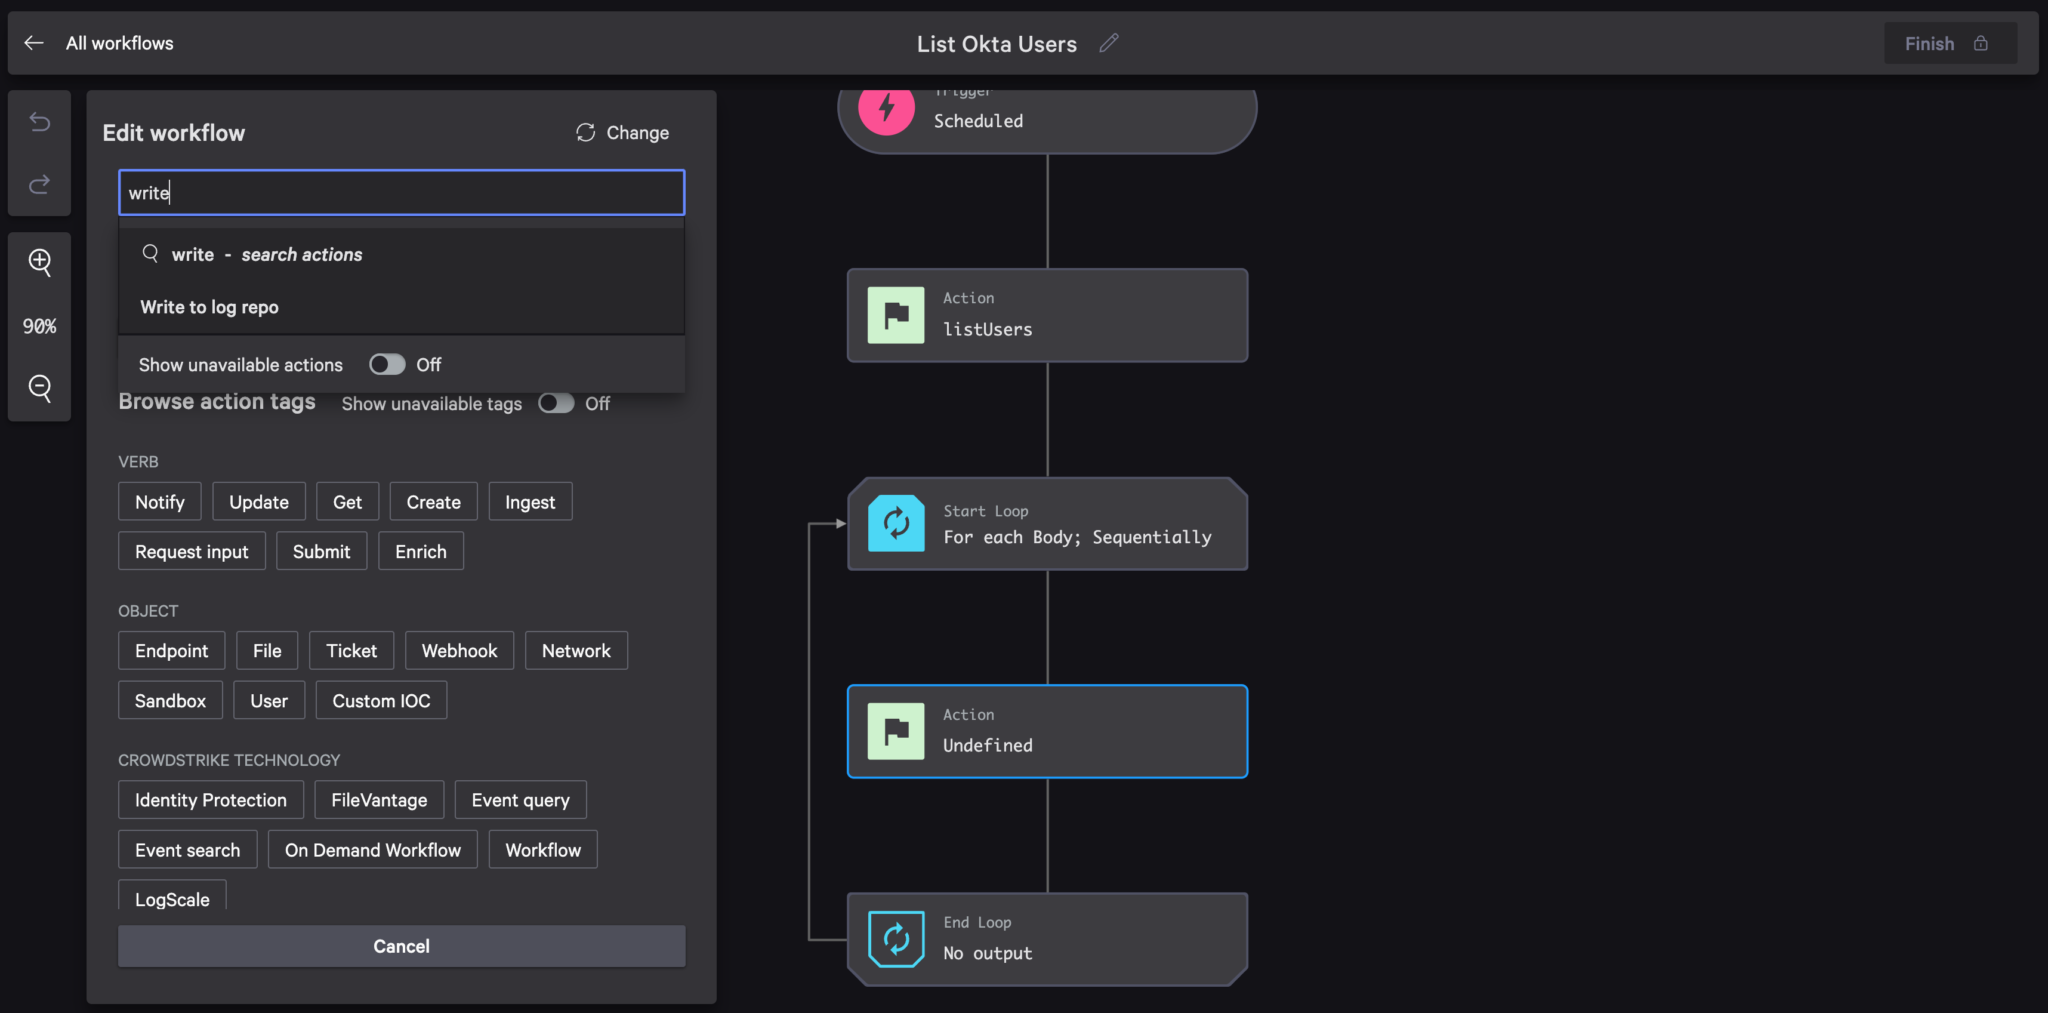Image resolution: width=2048 pixels, height=1013 pixels.
Task: Click the Scheduled trigger lightning icon
Action: tap(884, 108)
